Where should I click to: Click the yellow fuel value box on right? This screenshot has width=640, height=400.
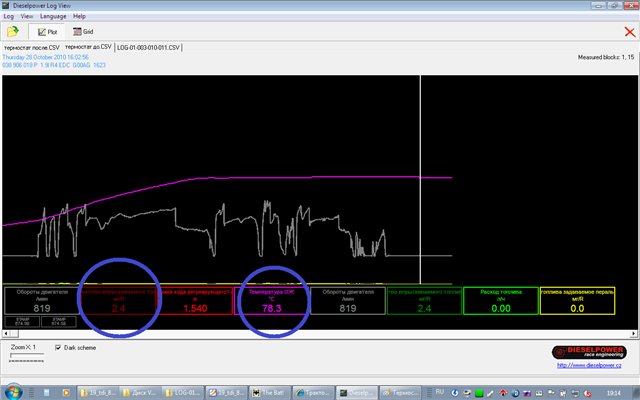(x=576, y=303)
